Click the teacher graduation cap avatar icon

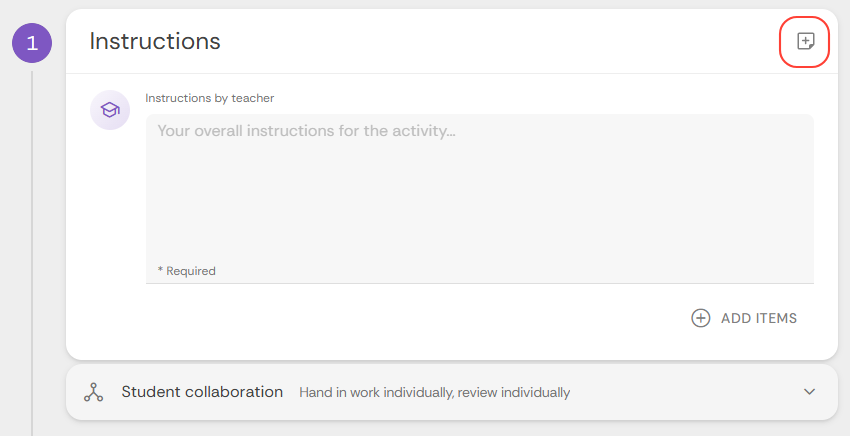point(110,110)
